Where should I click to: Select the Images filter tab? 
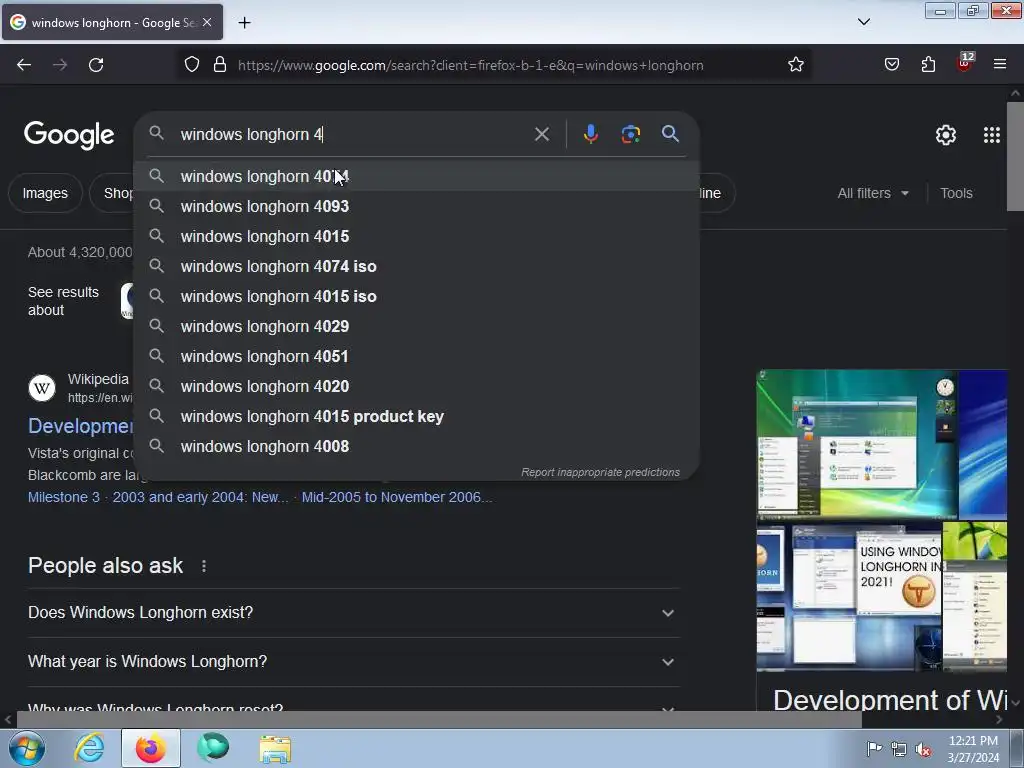click(45, 193)
